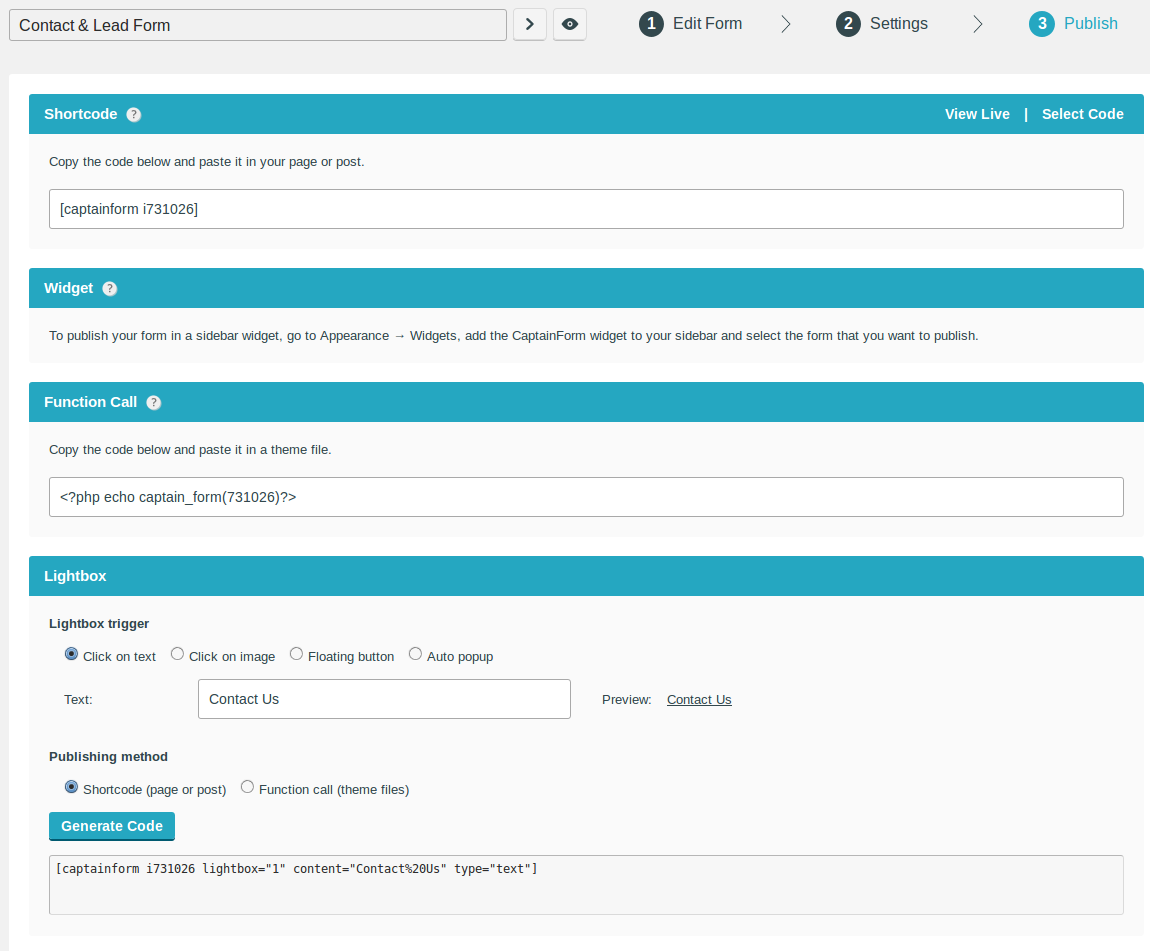
Task: Open the Widget section help icon
Action: 109,287
